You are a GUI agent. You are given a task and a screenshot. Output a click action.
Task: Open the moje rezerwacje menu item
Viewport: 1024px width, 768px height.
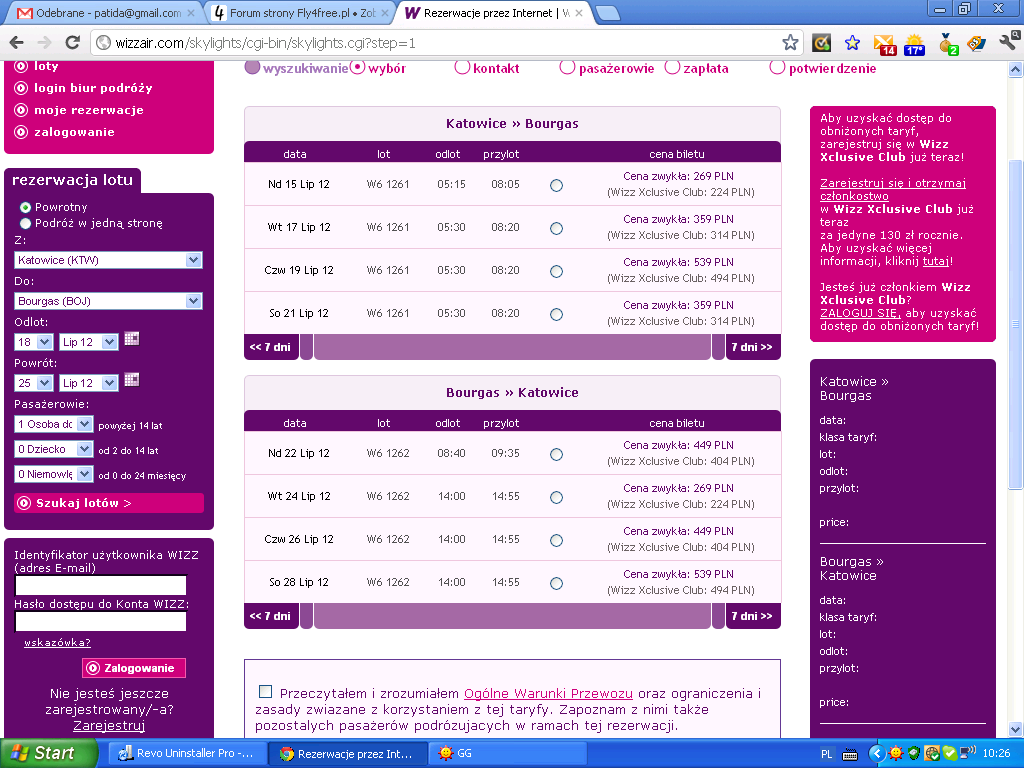(89, 110)
